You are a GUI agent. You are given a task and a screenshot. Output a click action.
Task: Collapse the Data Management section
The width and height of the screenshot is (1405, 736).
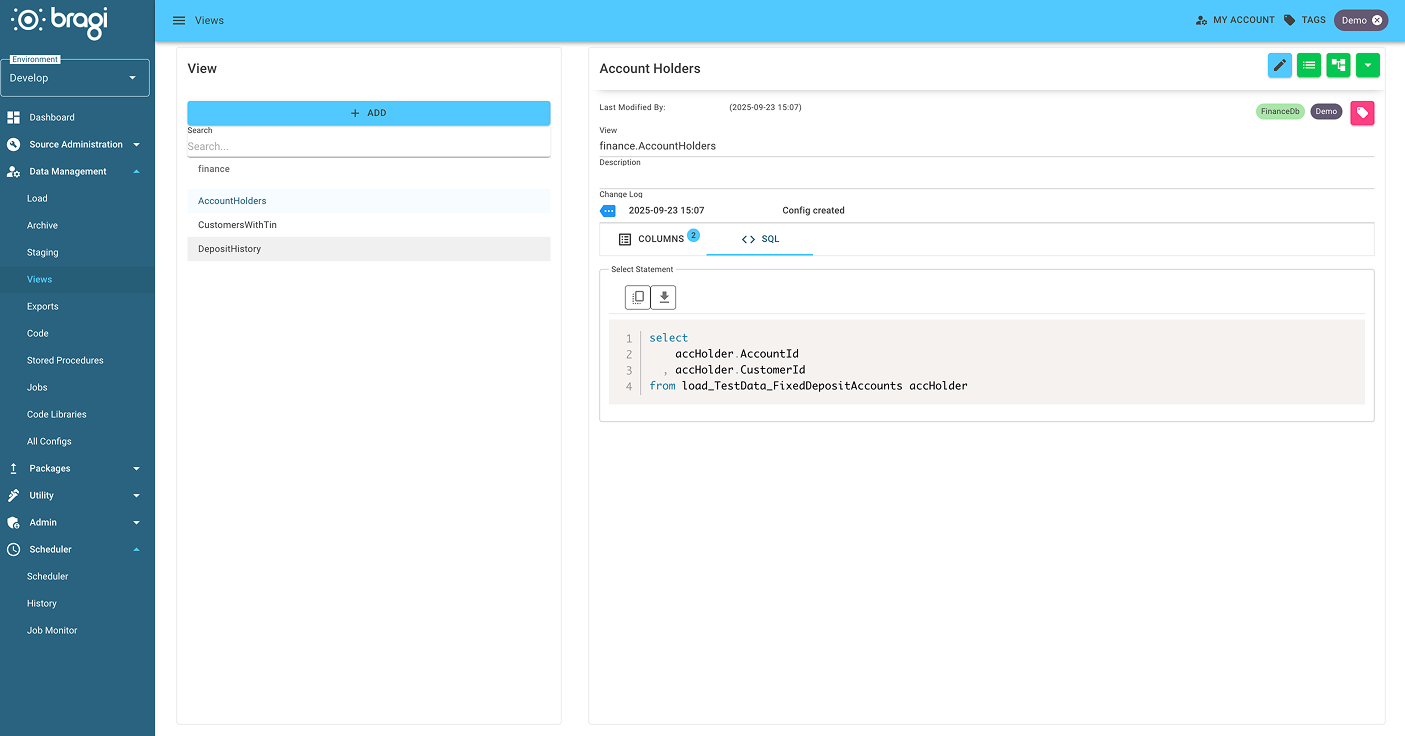click(136, 172)
